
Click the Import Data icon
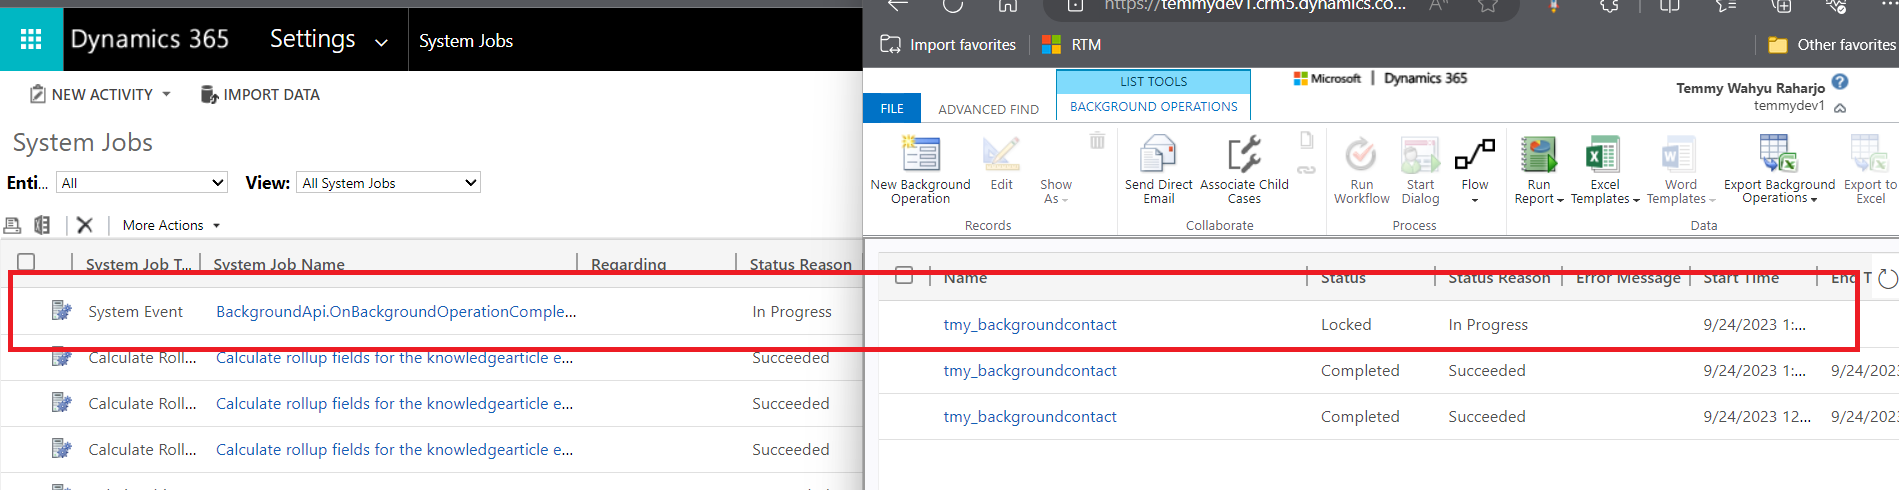click(x=209, y=94)
